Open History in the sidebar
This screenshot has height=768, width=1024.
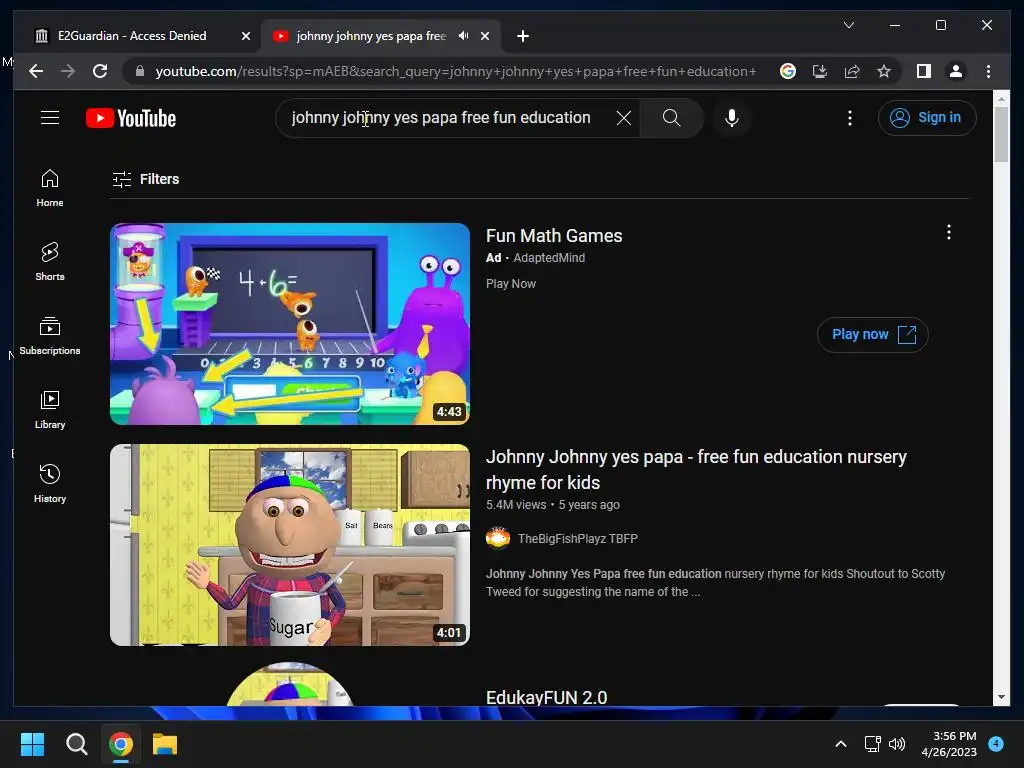50,483
